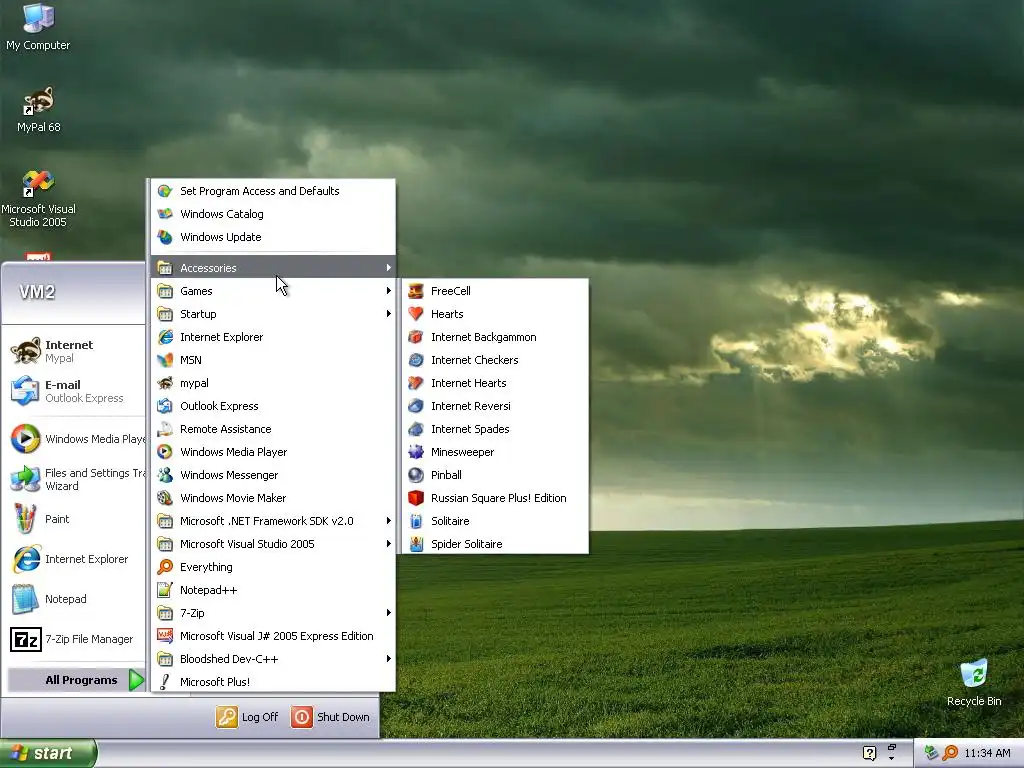Open Internet Checkers
This screenshot has height=768, width=1024.
tap(496, 360)
